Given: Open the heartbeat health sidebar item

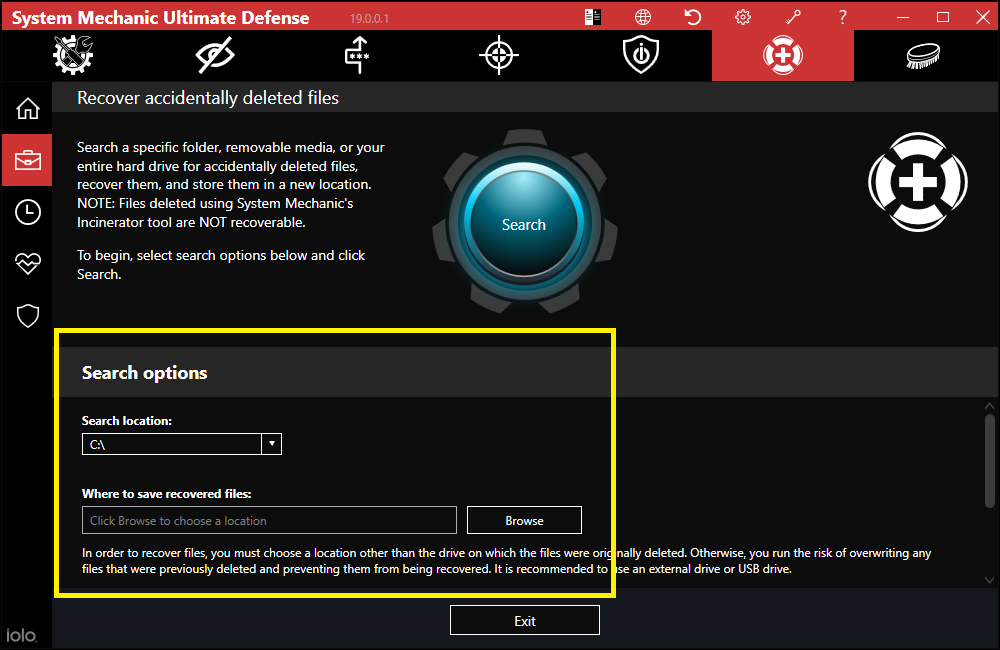Looking at the screenshot, I should (x=27, y=263).
